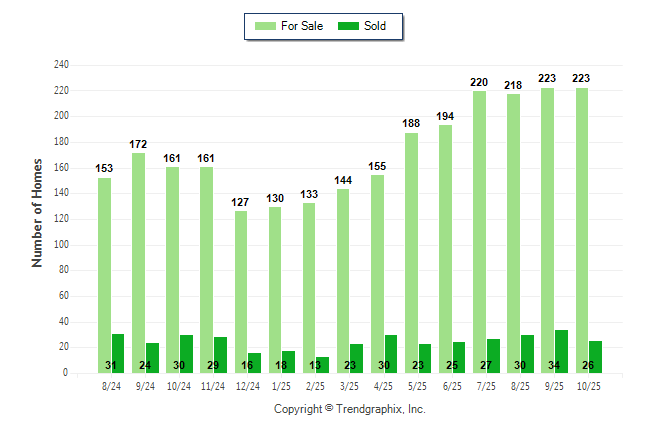Click the 7/25 For Sale bar labeled 220
The width and height of the screenshot is (646, 434).
[x=480, y=232]
